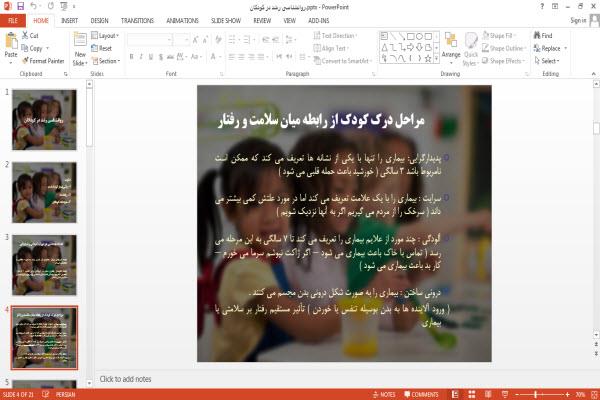Open the Align Text dropdown
Screen dimensions: 600x400
pyautogui.click(x=331, y=48)
